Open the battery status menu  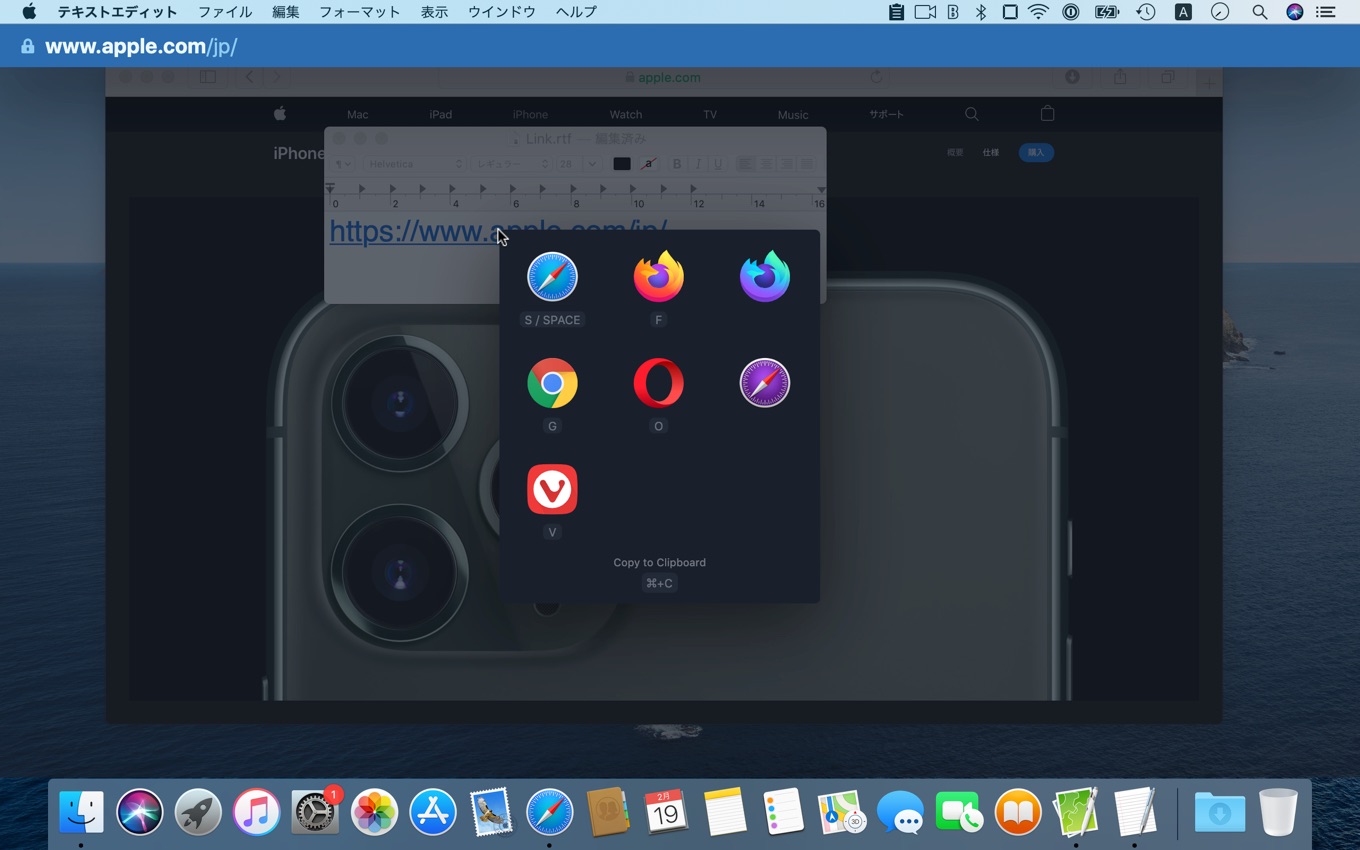(x=1106, y=12)
